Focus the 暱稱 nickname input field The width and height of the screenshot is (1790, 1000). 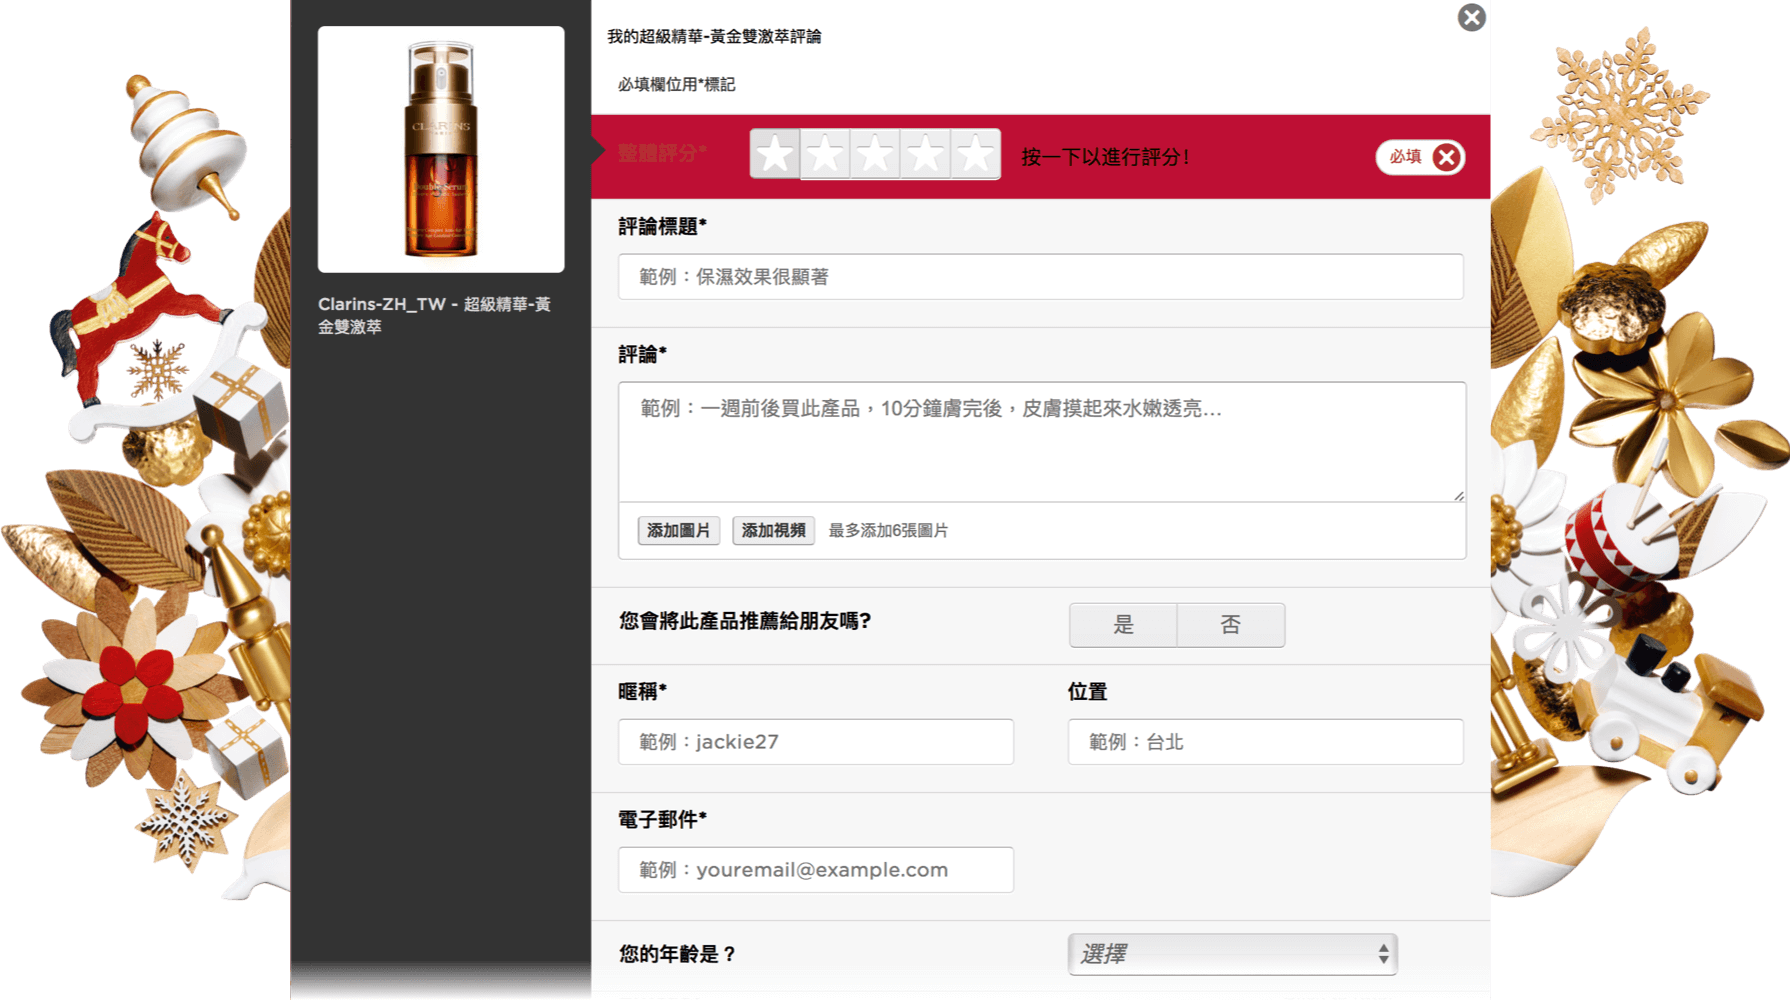816,742
